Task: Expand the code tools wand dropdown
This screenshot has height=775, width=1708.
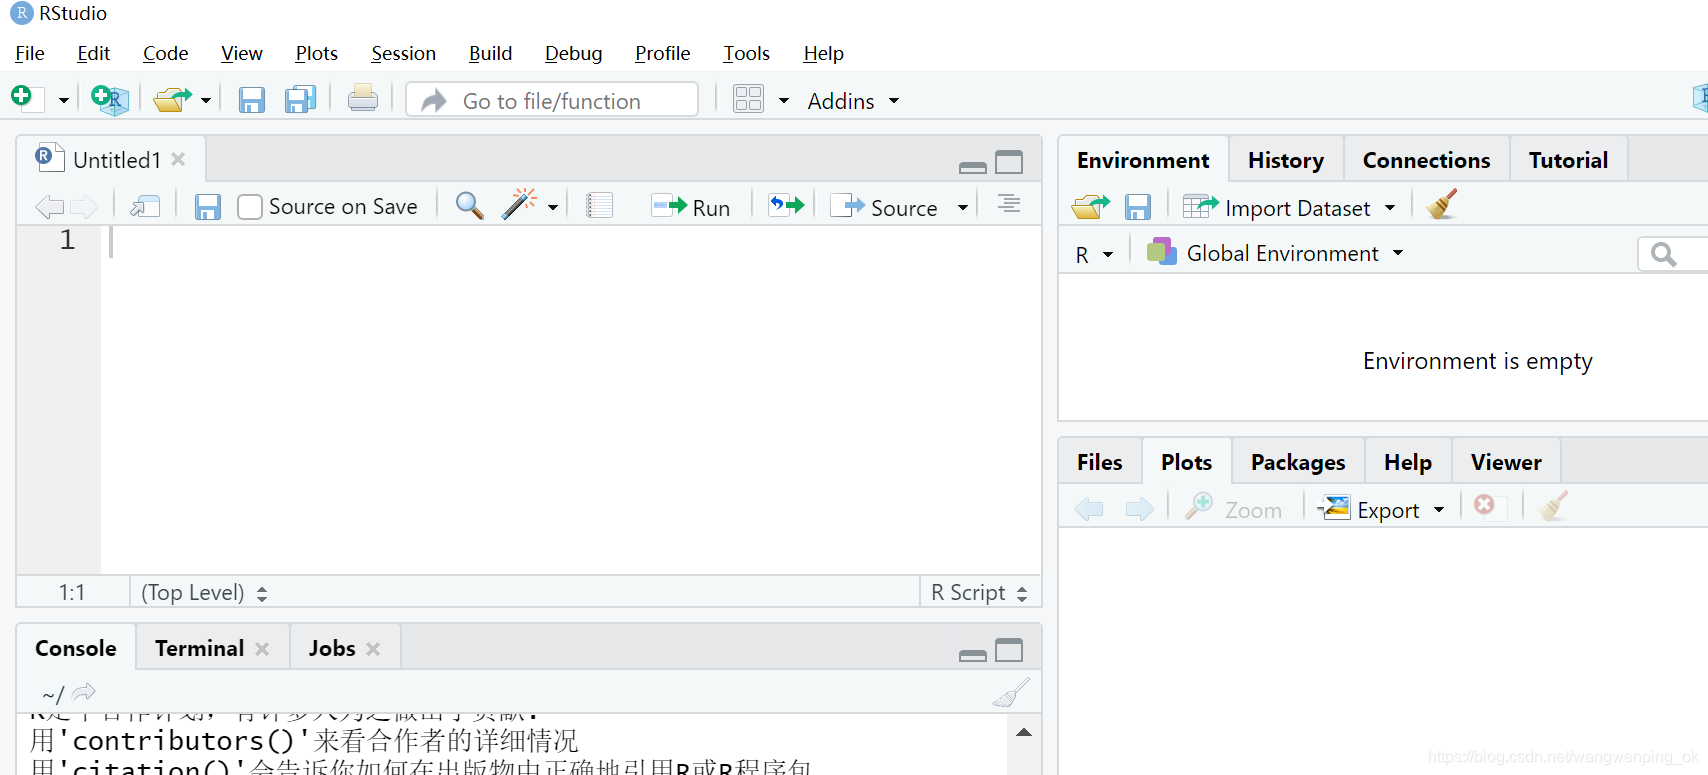Action: pyautogui.click(x=553, y=208)
